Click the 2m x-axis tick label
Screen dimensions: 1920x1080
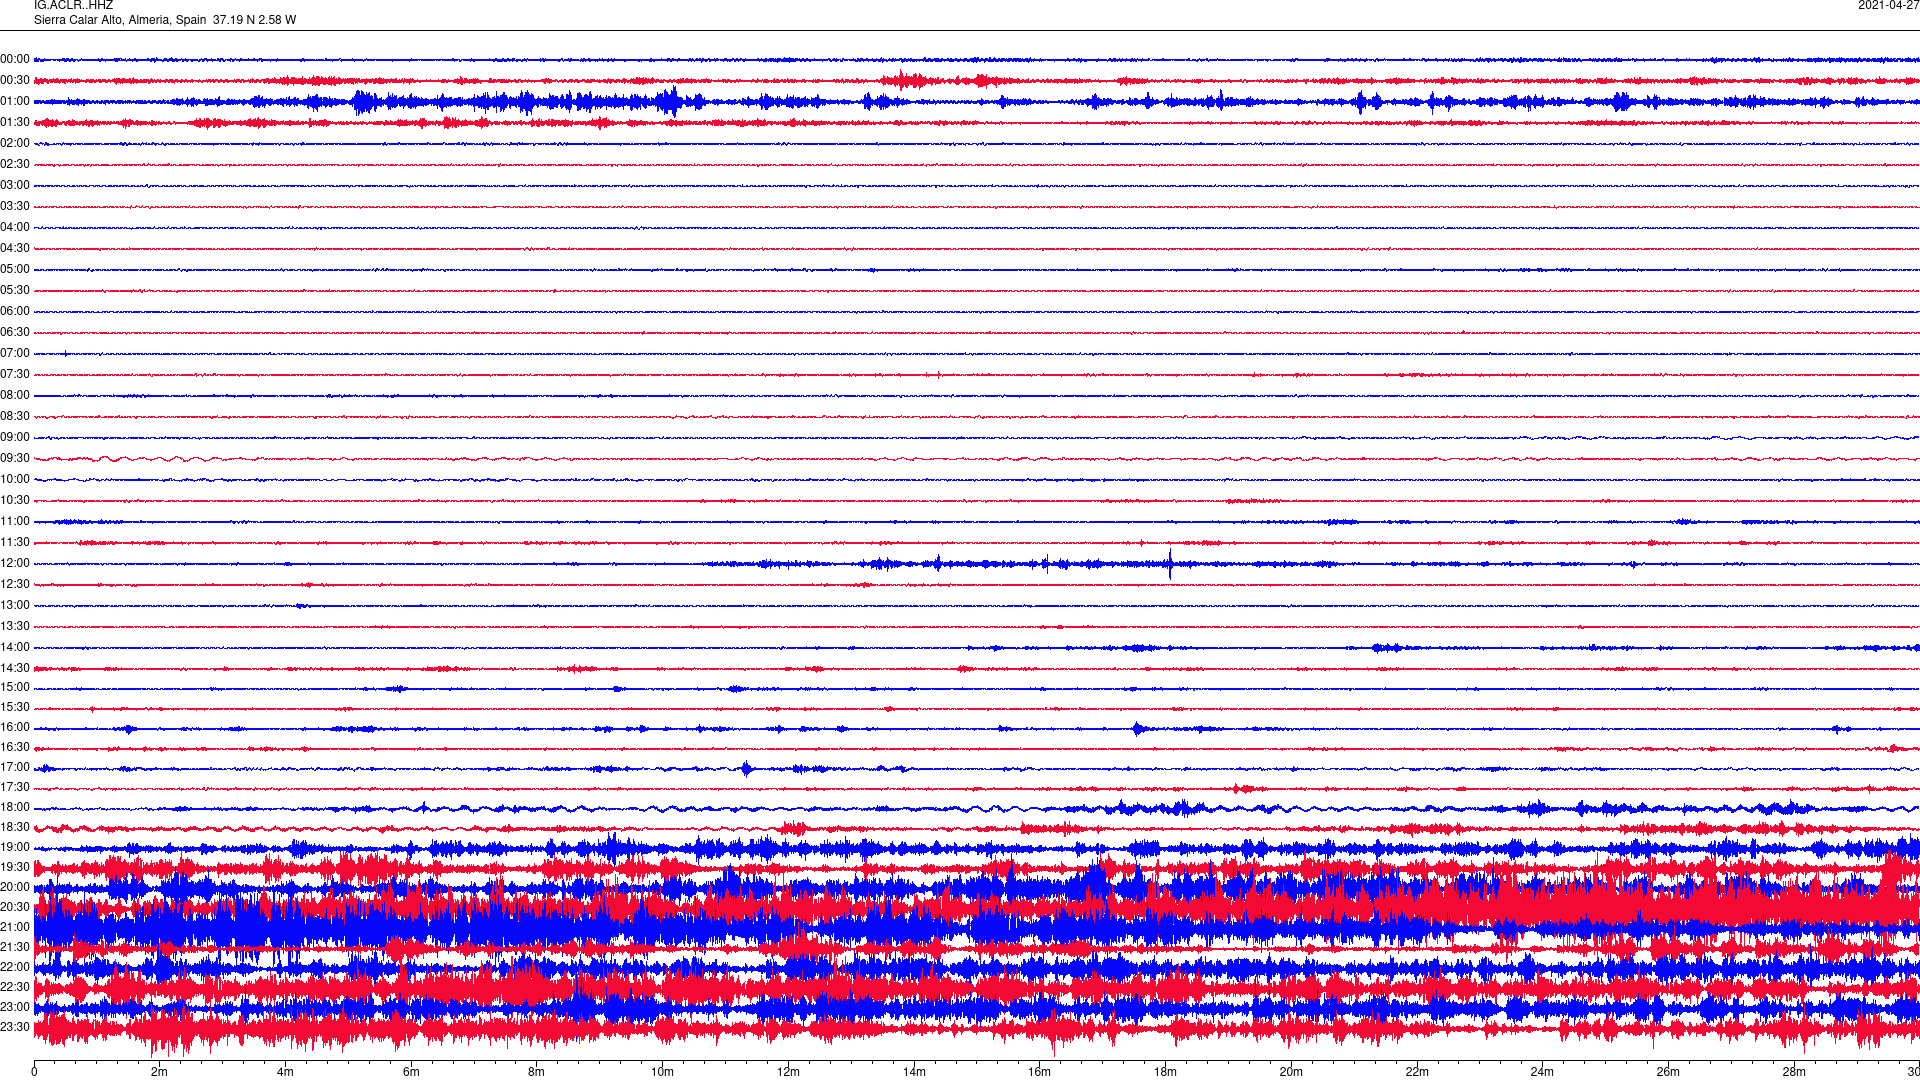pyautogui.click(x=159, y=1072)
